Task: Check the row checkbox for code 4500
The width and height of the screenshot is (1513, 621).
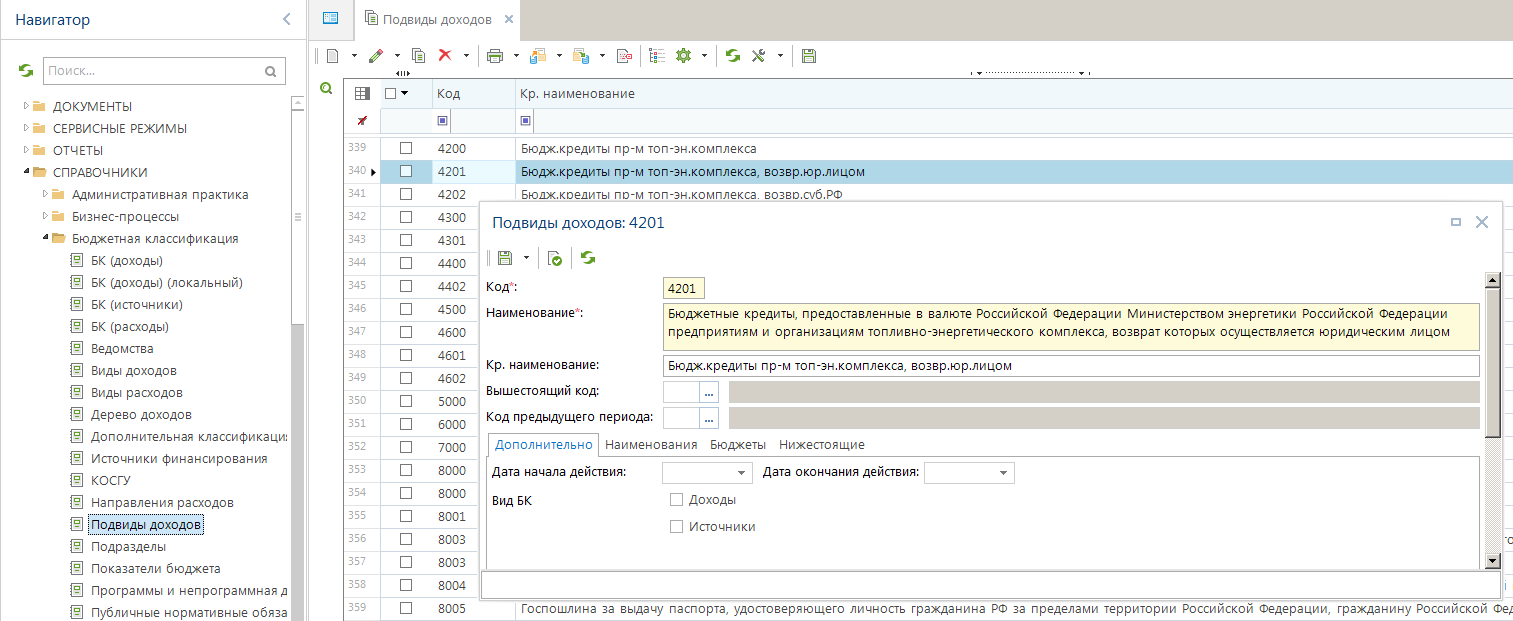Action: [x=406, y=309]
